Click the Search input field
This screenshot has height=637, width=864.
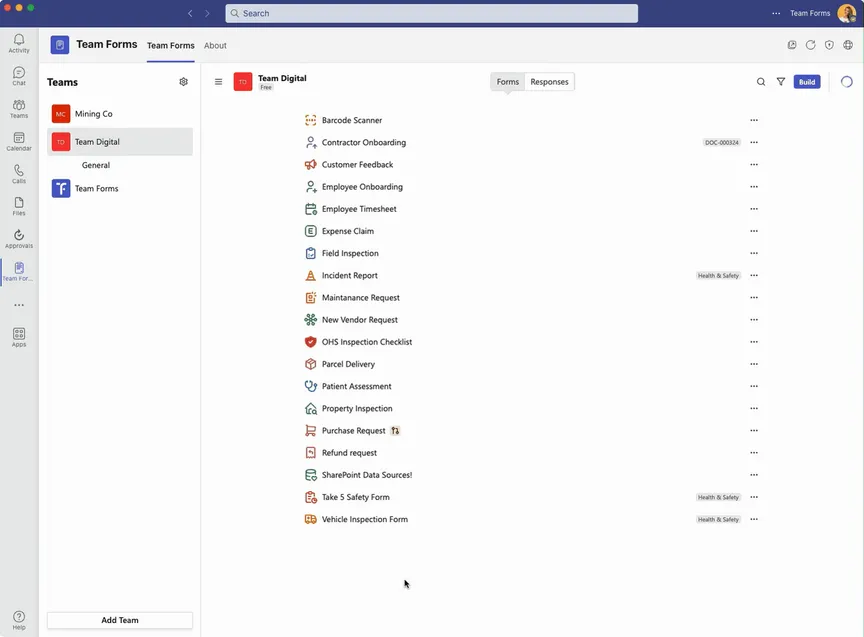tap(431, 13)
